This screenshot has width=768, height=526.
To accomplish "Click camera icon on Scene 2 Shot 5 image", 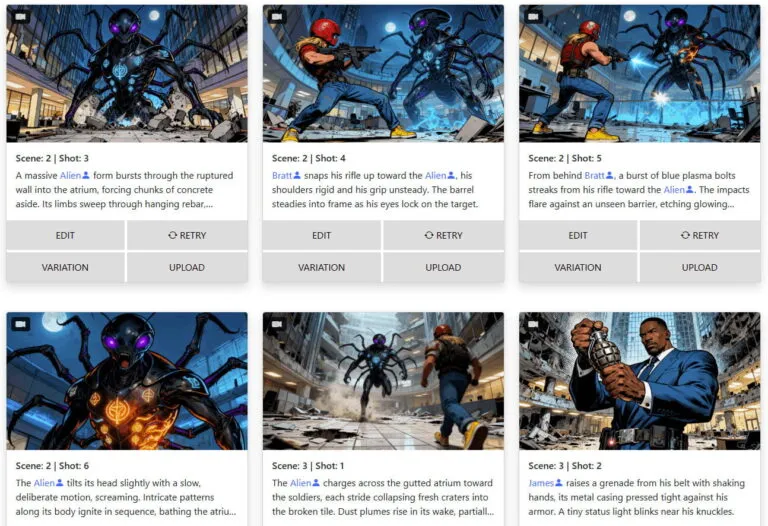I will click(533, 17).
